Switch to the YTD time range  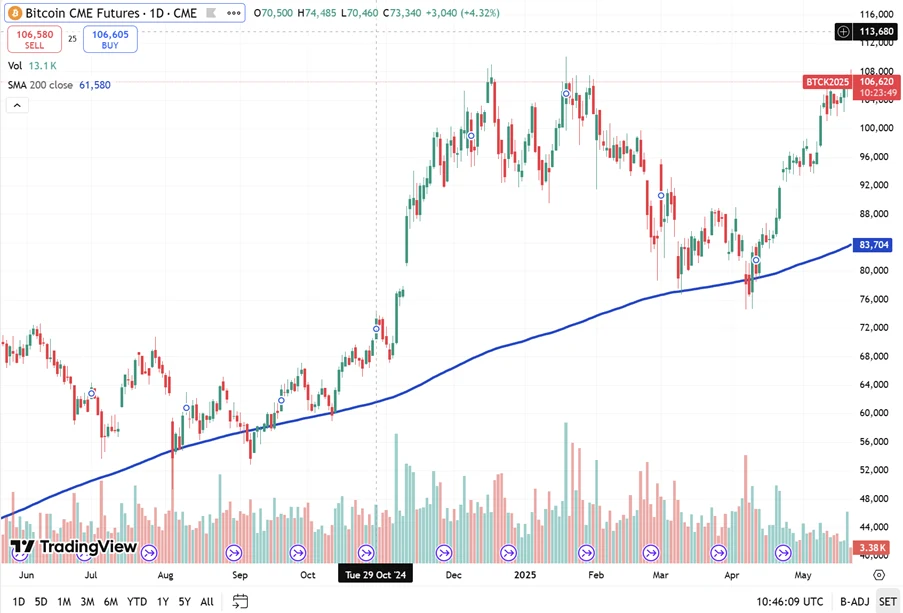tap(137, 601)
